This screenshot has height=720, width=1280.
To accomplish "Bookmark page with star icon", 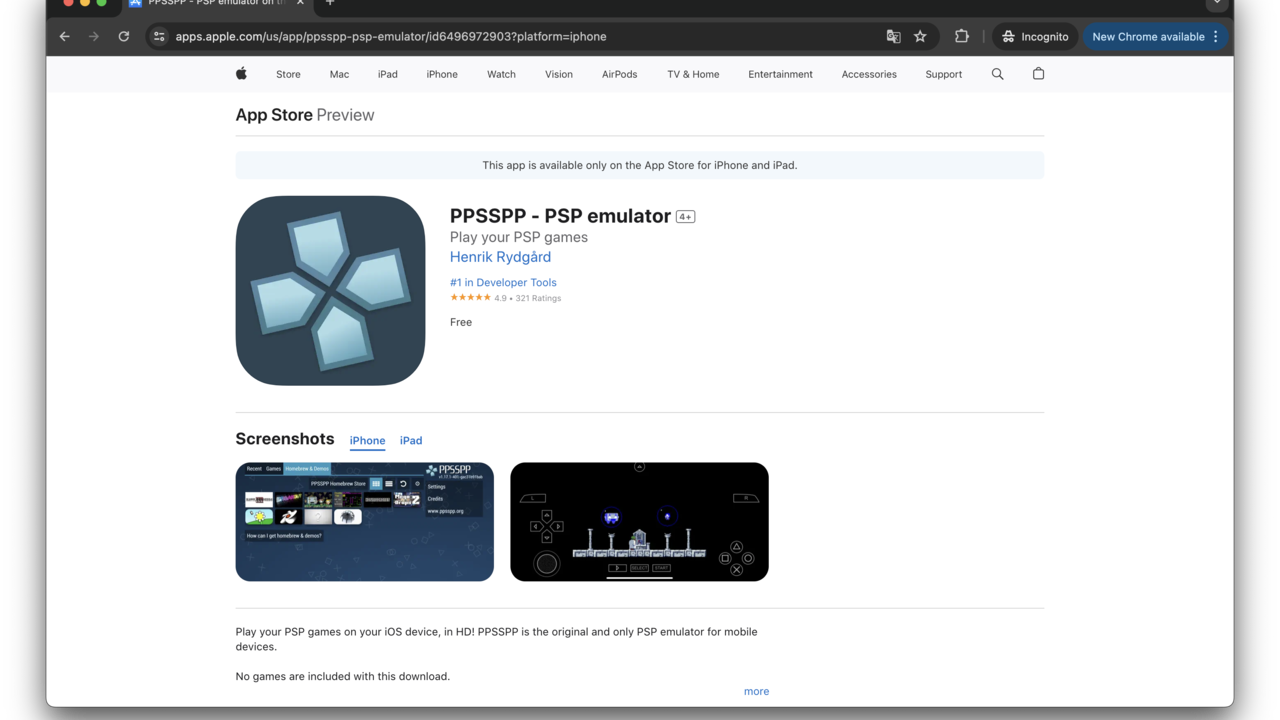I will pyautogui.click(x=920, y=37).
